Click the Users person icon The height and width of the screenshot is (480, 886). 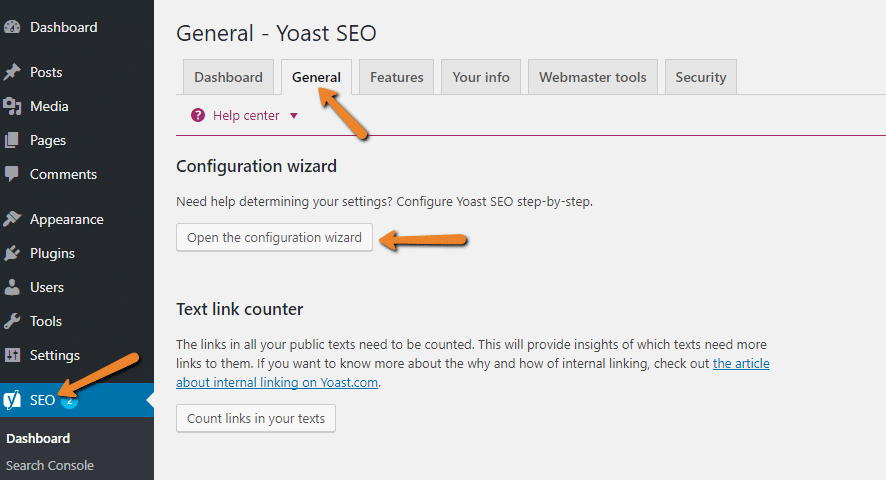[12, 287]
